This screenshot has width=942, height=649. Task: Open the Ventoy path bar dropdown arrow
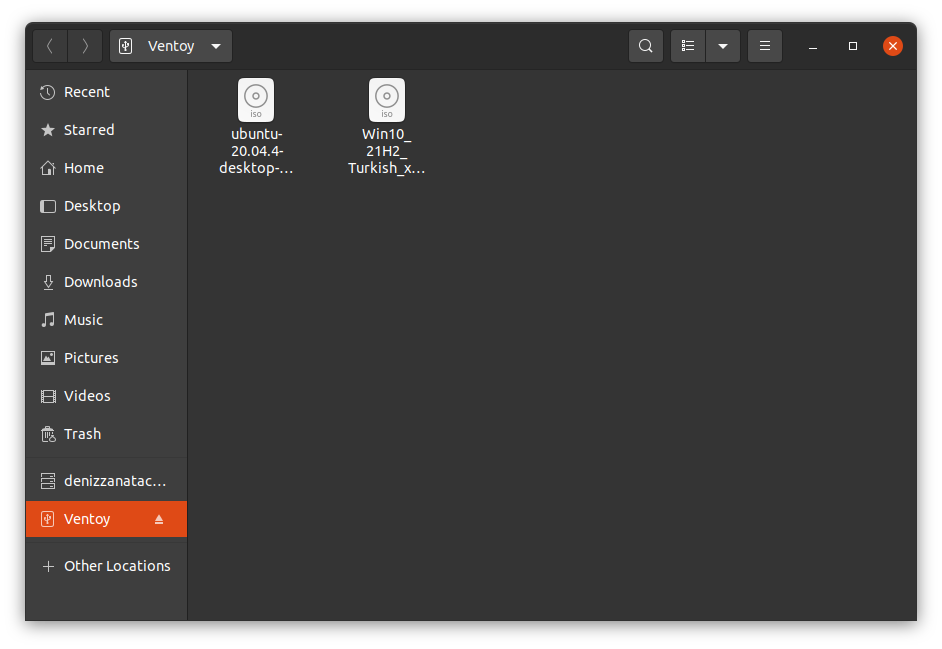click(216, 46)
